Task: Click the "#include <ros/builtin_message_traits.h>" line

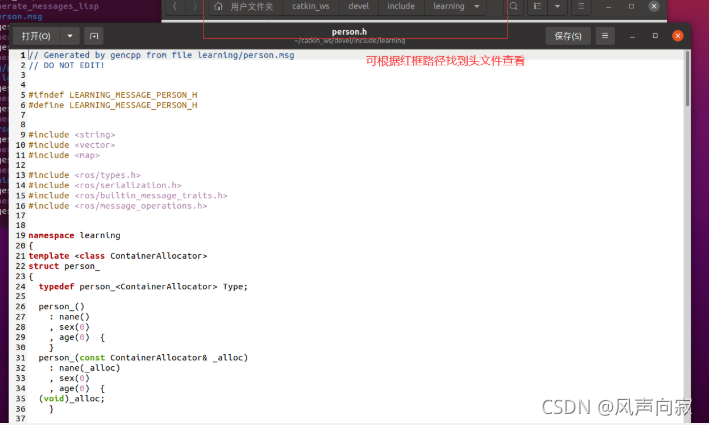Action: [x=128, y=195]
